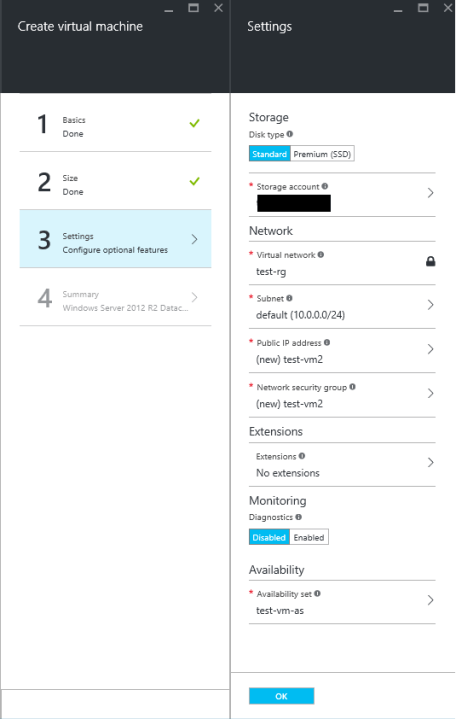Click the No extensions value
Screen dimensions: 456x719
click(x=288, y=473)
